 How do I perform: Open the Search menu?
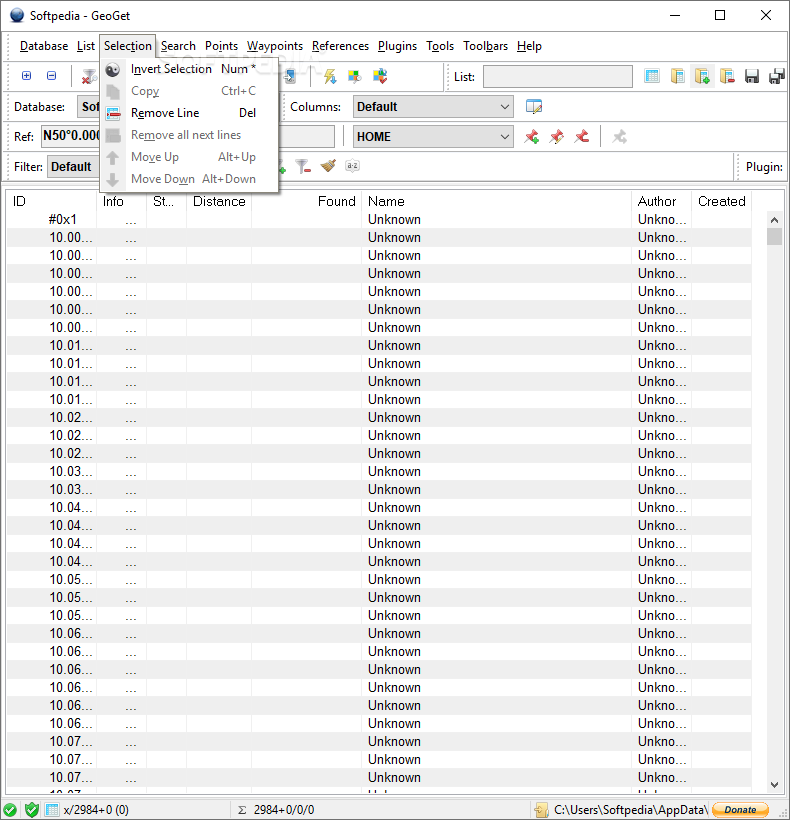point(178,46)
